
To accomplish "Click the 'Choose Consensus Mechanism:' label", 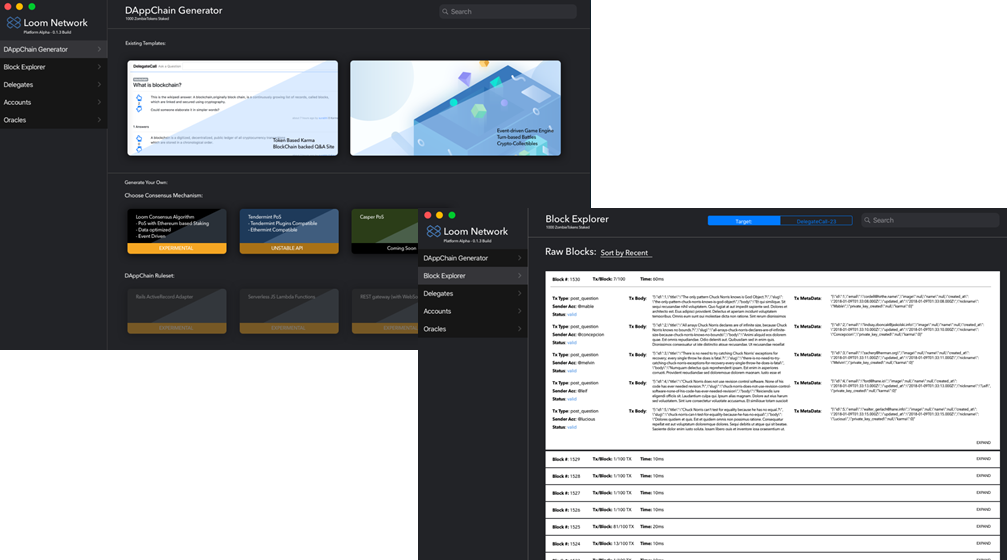I will click(x=163, y=195).
